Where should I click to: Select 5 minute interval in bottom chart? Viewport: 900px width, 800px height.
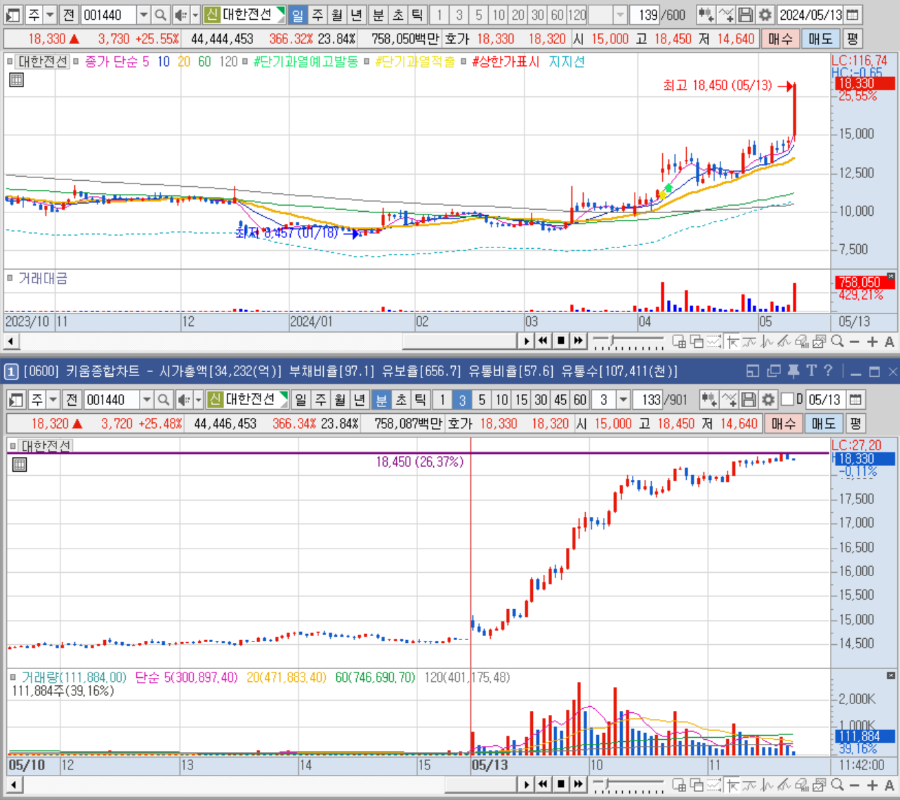(482, 399)
